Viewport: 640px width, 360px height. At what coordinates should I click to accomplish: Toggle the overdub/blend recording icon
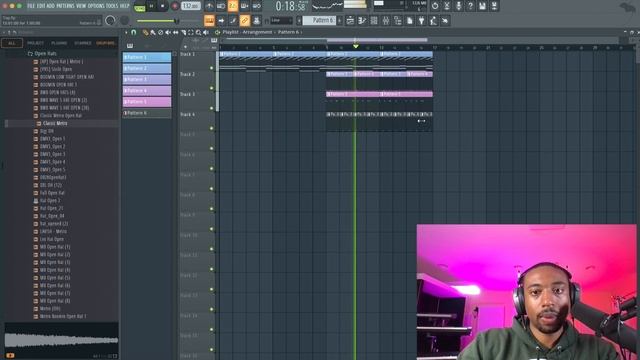pos(244,6)
